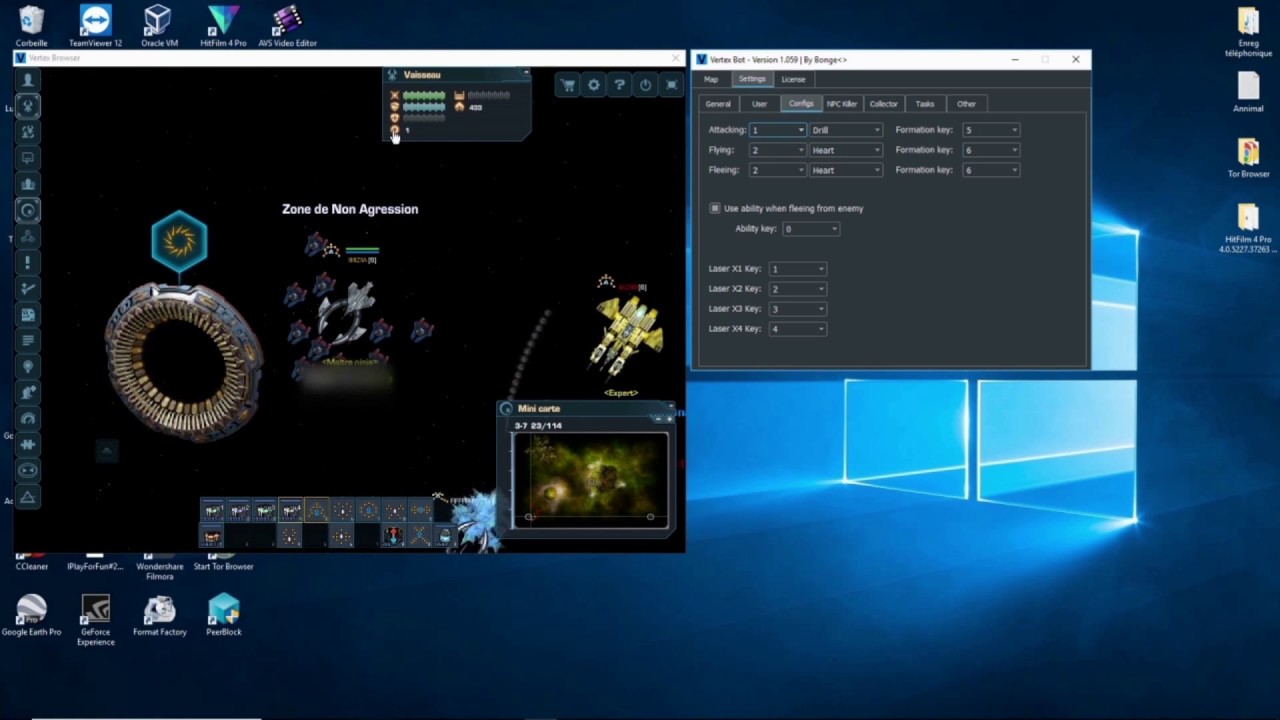Open HitFilm 4 Pro desktop shortcut
1280x720 pixels.
point(223,27)
